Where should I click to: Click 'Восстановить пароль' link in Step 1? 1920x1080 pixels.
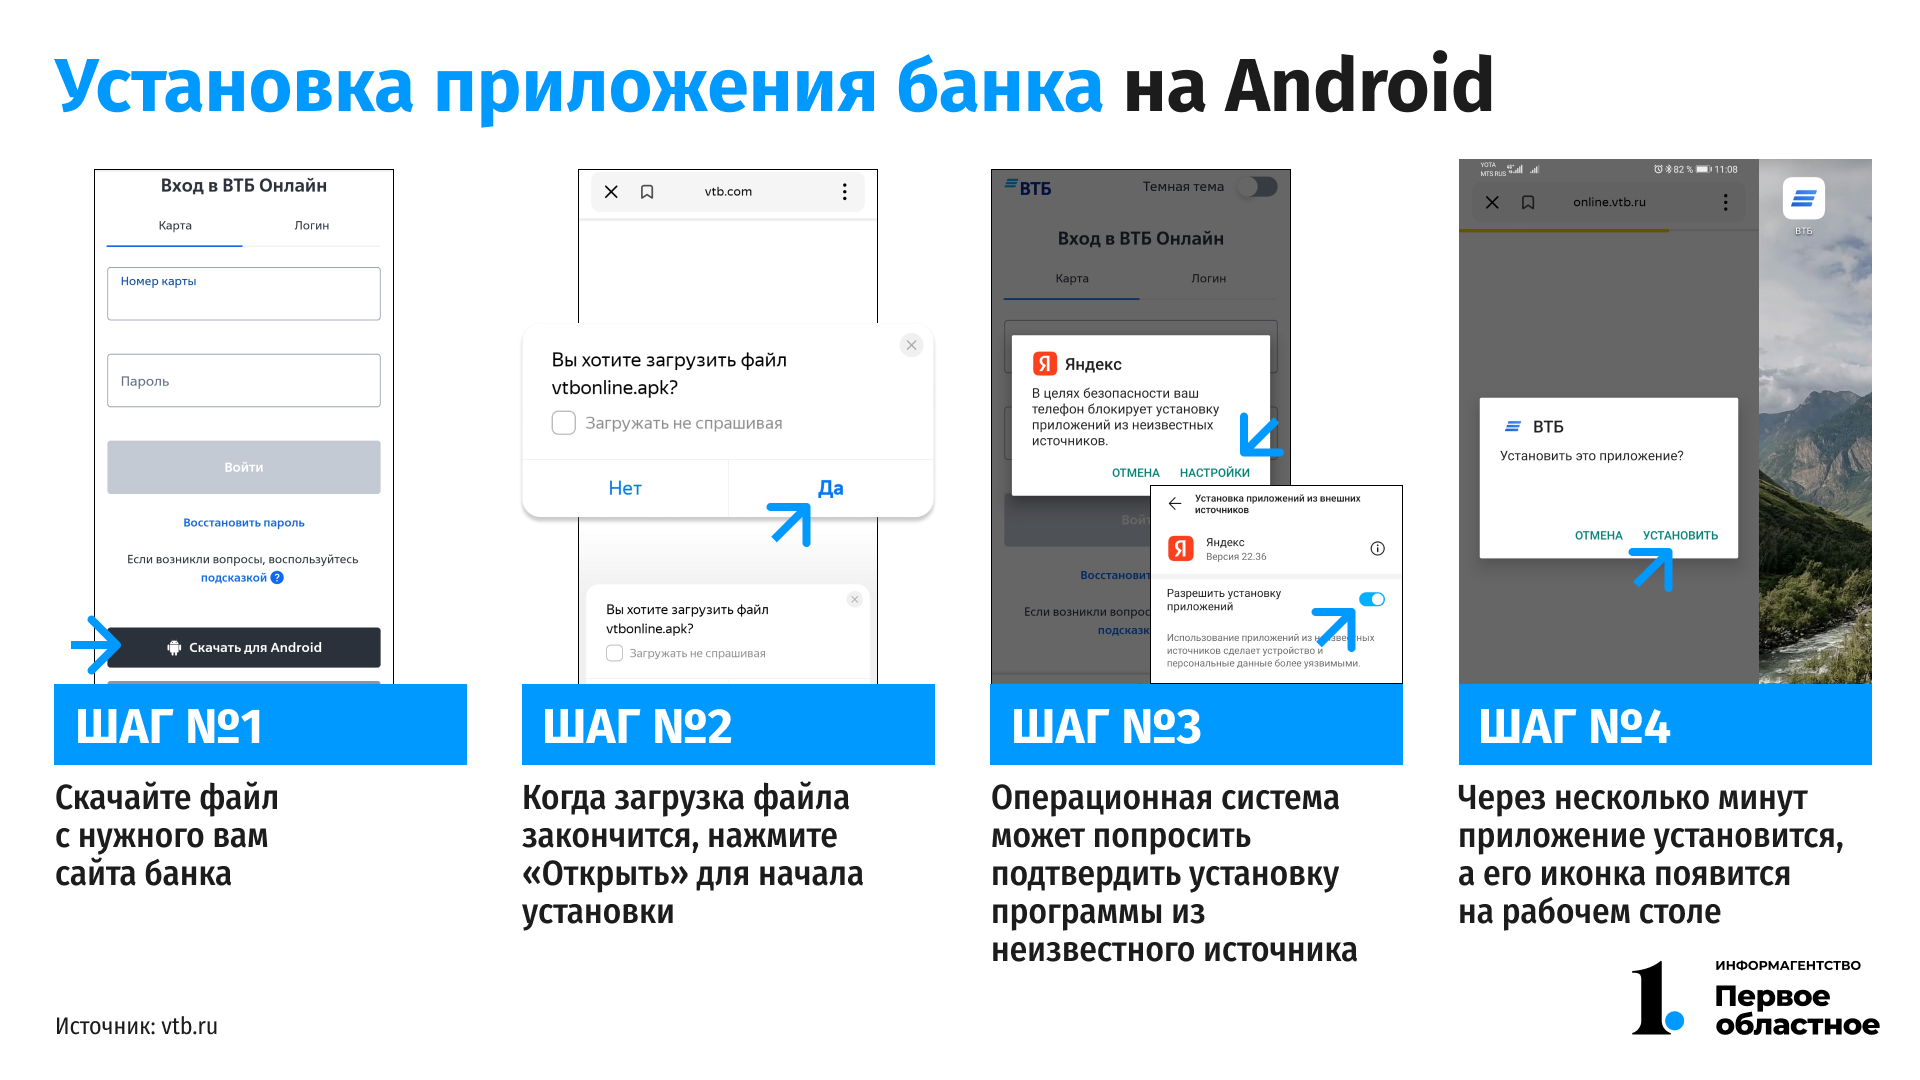[x=243, y=522]
